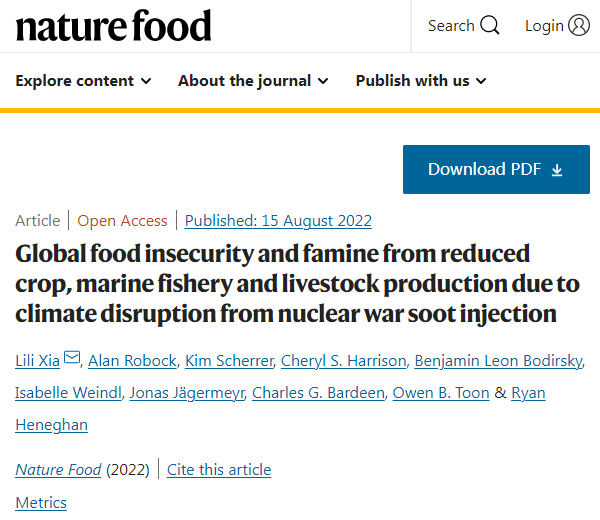The image size is (600, 520).
Task: Open author Alan Robock's details
Action: [x=131, y=360]
